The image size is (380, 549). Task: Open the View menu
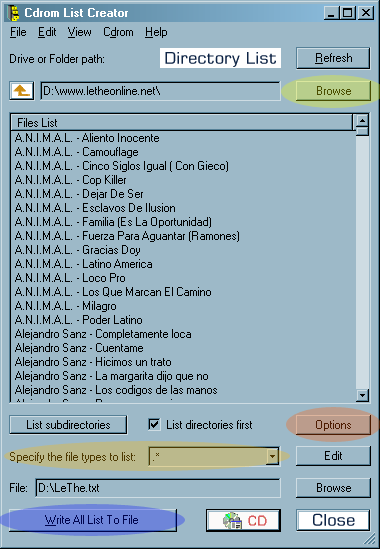pyautogui.click(x=80, y=32)
